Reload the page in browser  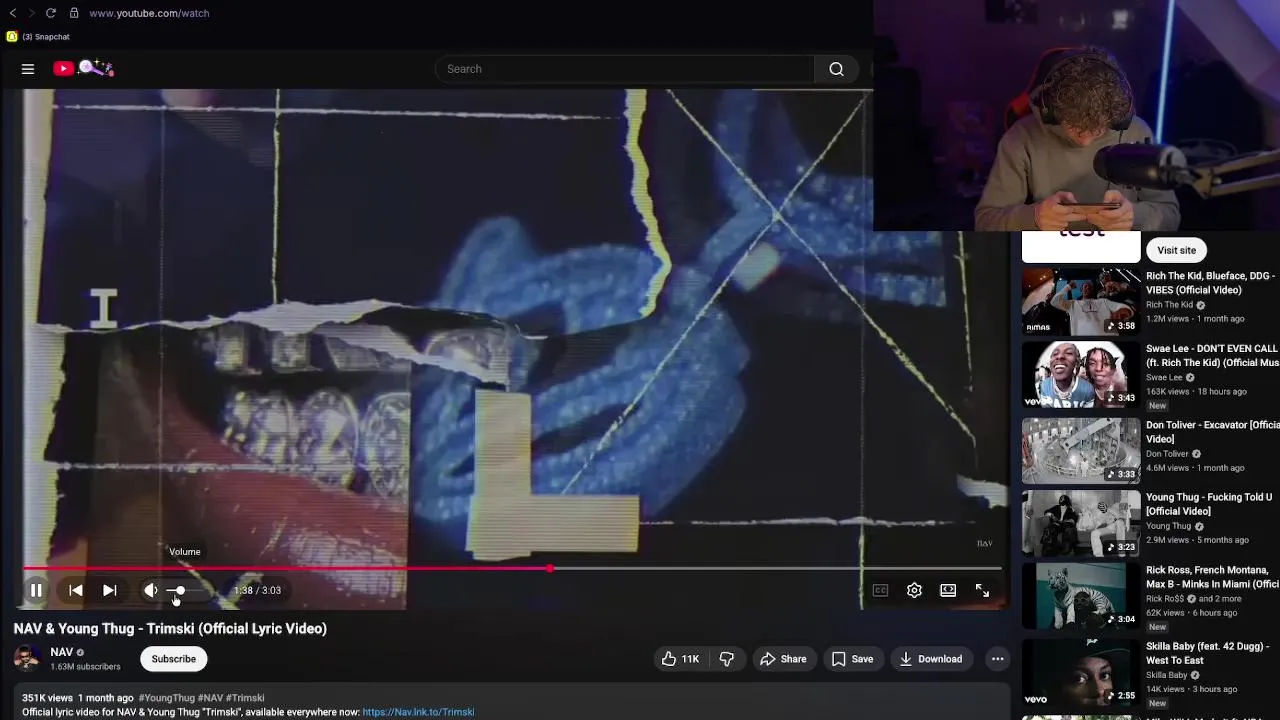point(50,13)
